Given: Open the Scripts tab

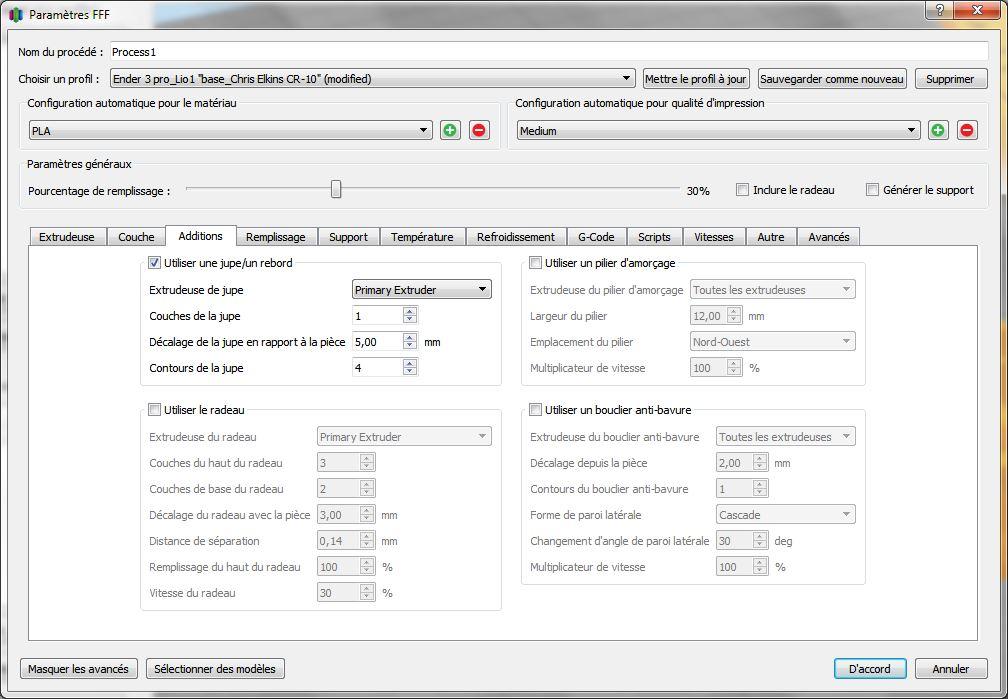Looking at the screenshot, I should (654, 237).
